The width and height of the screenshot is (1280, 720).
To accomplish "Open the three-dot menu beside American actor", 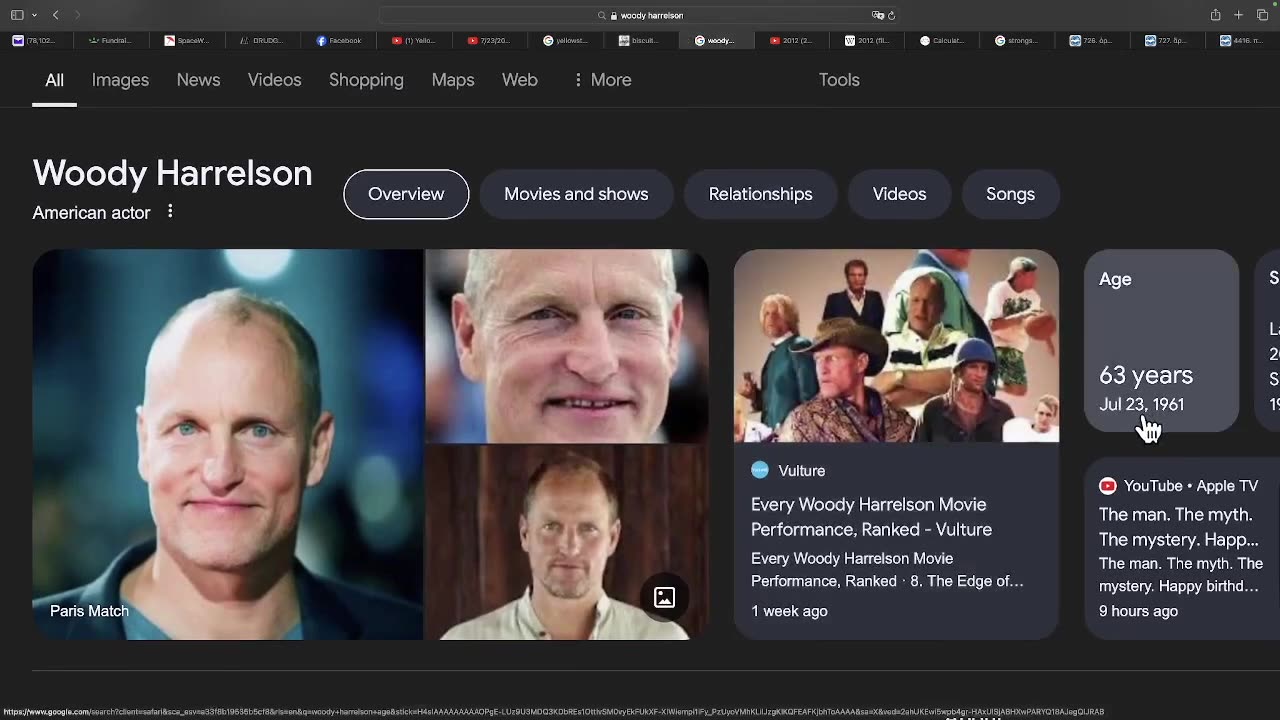I will click(x=170, y=212).
